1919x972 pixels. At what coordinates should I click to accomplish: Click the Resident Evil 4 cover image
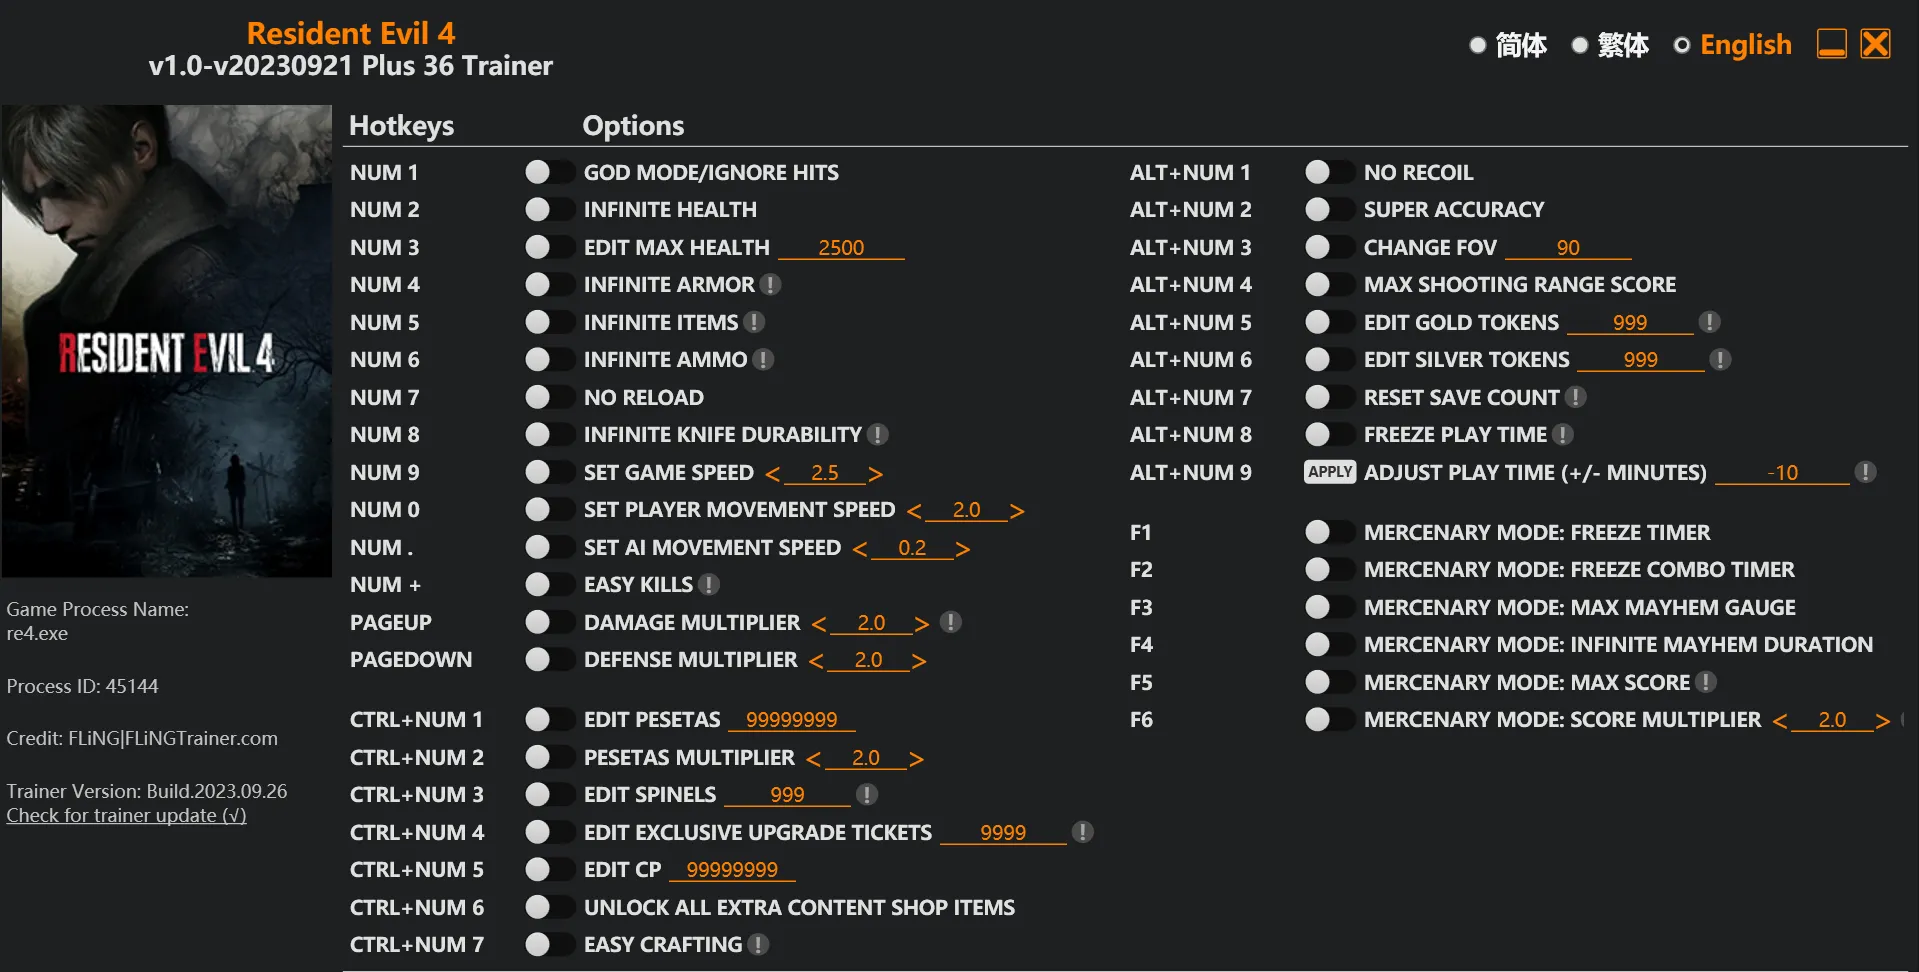point(166,340)
